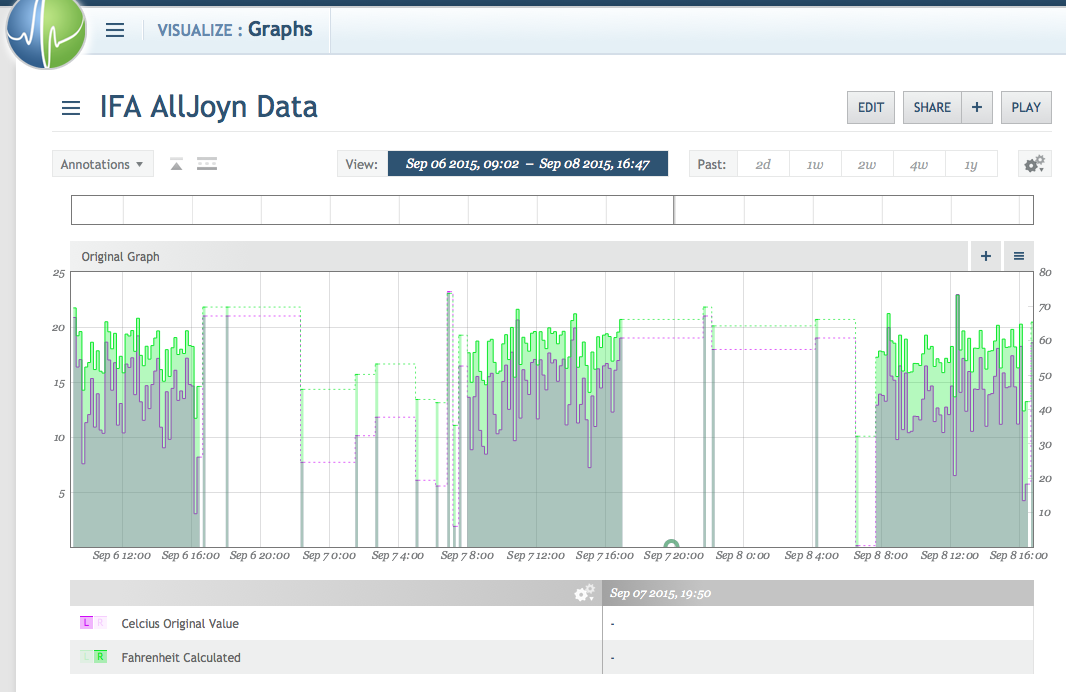The image size is (1066, 692).
Task: Click the IFA AllJoyn Data title
Action: click(x=209, y=107)
